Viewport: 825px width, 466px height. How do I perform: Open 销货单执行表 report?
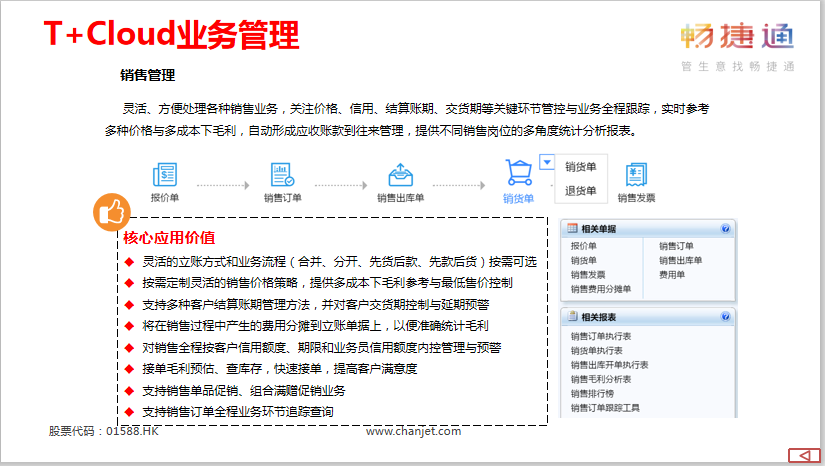pyautogui.click(x=597, y=350)
